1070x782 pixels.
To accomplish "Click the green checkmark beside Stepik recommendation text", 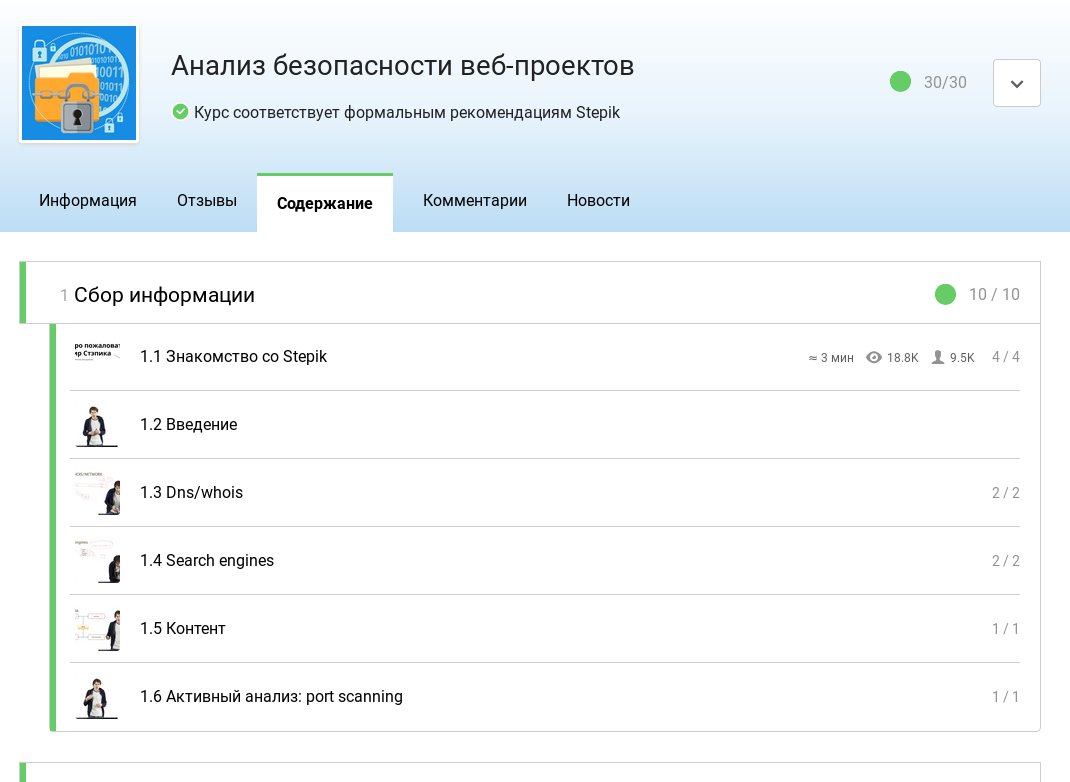I will (181, 112).
